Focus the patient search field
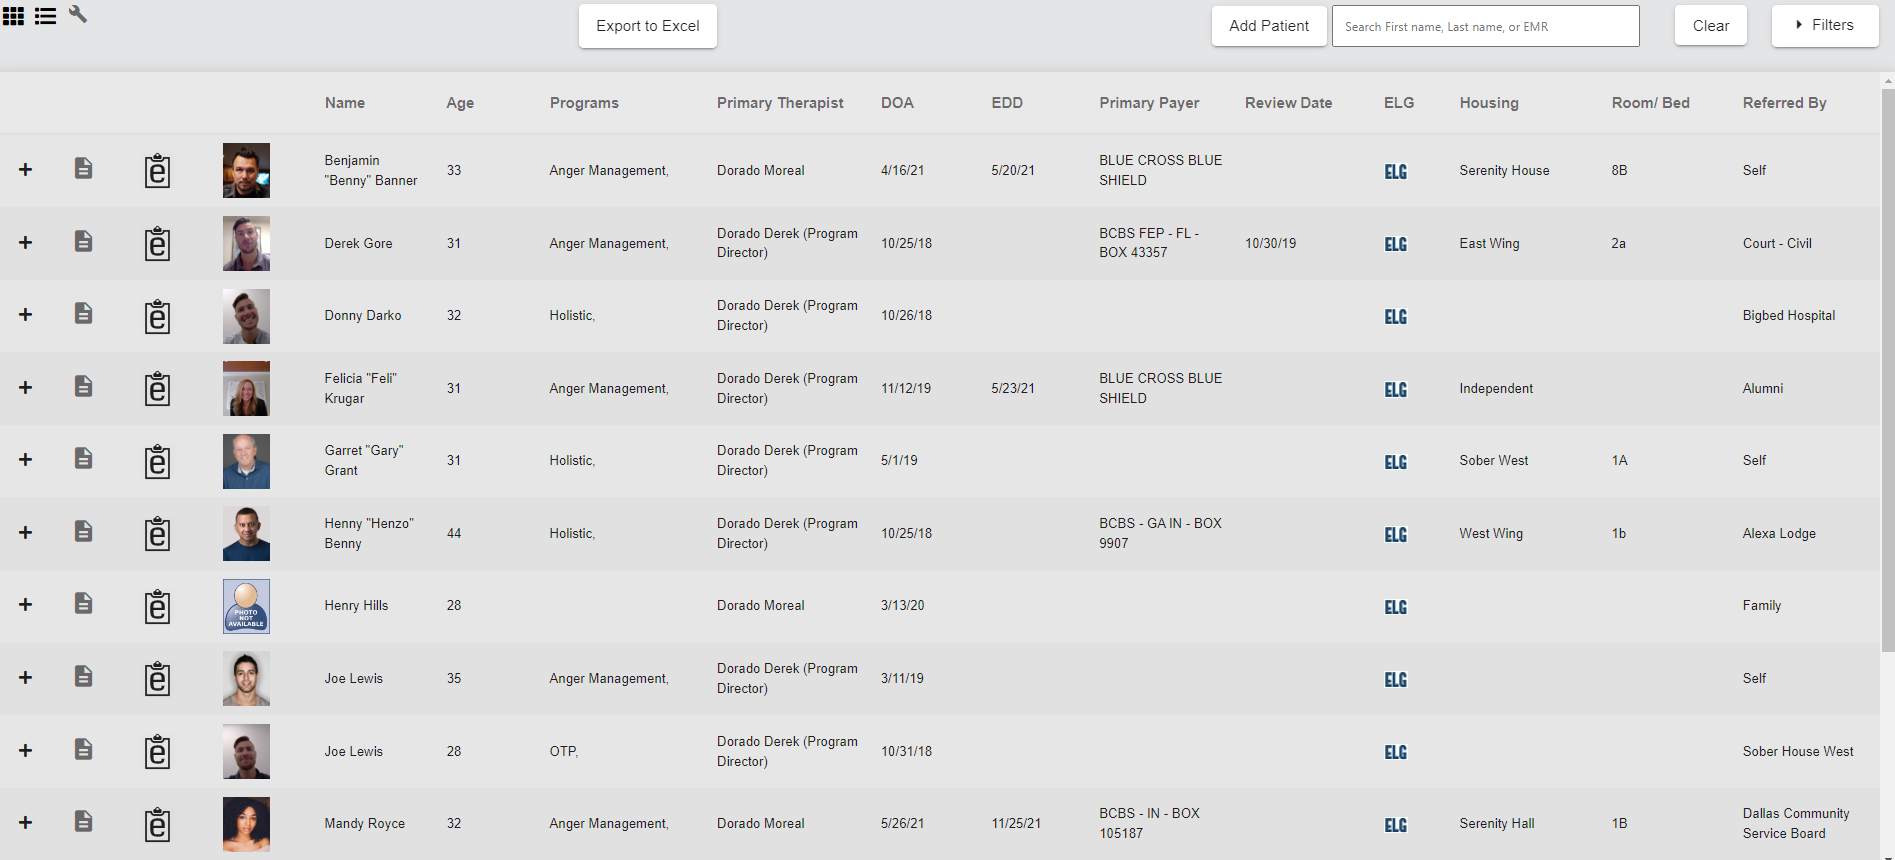1895x860 pixels. tap(1485, 26)
